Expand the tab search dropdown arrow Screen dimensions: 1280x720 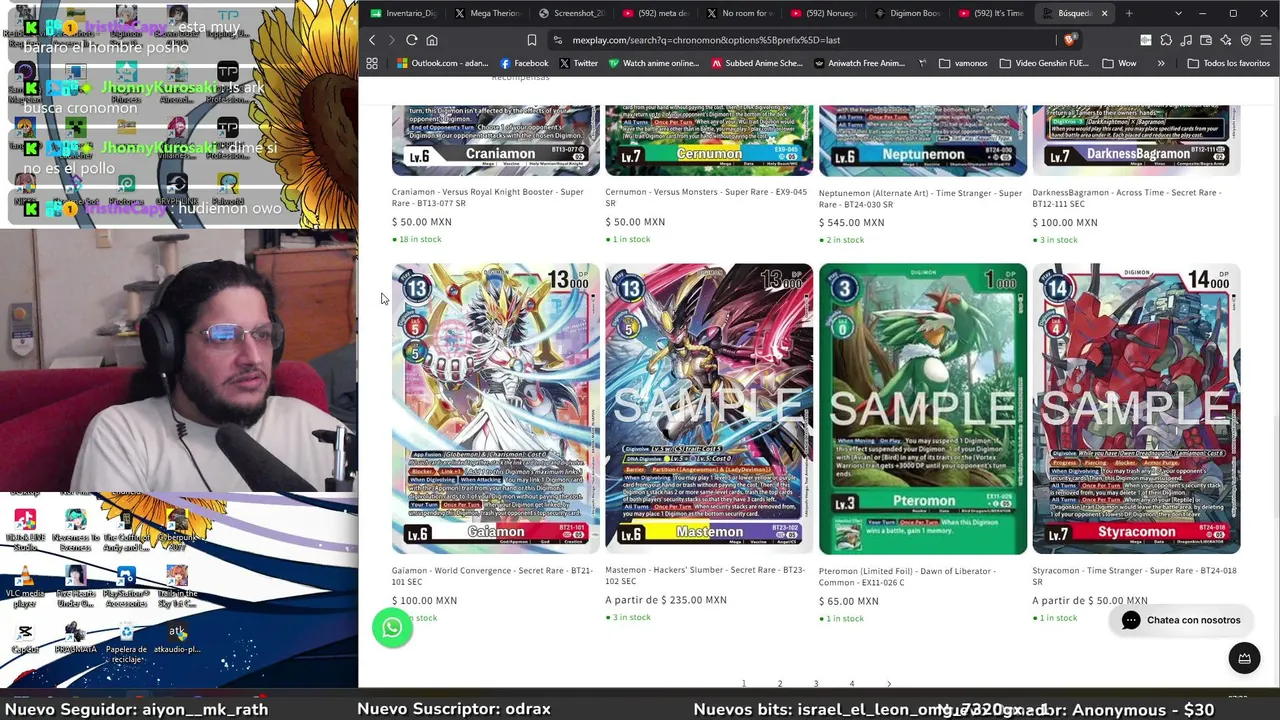click(1178, 13)
